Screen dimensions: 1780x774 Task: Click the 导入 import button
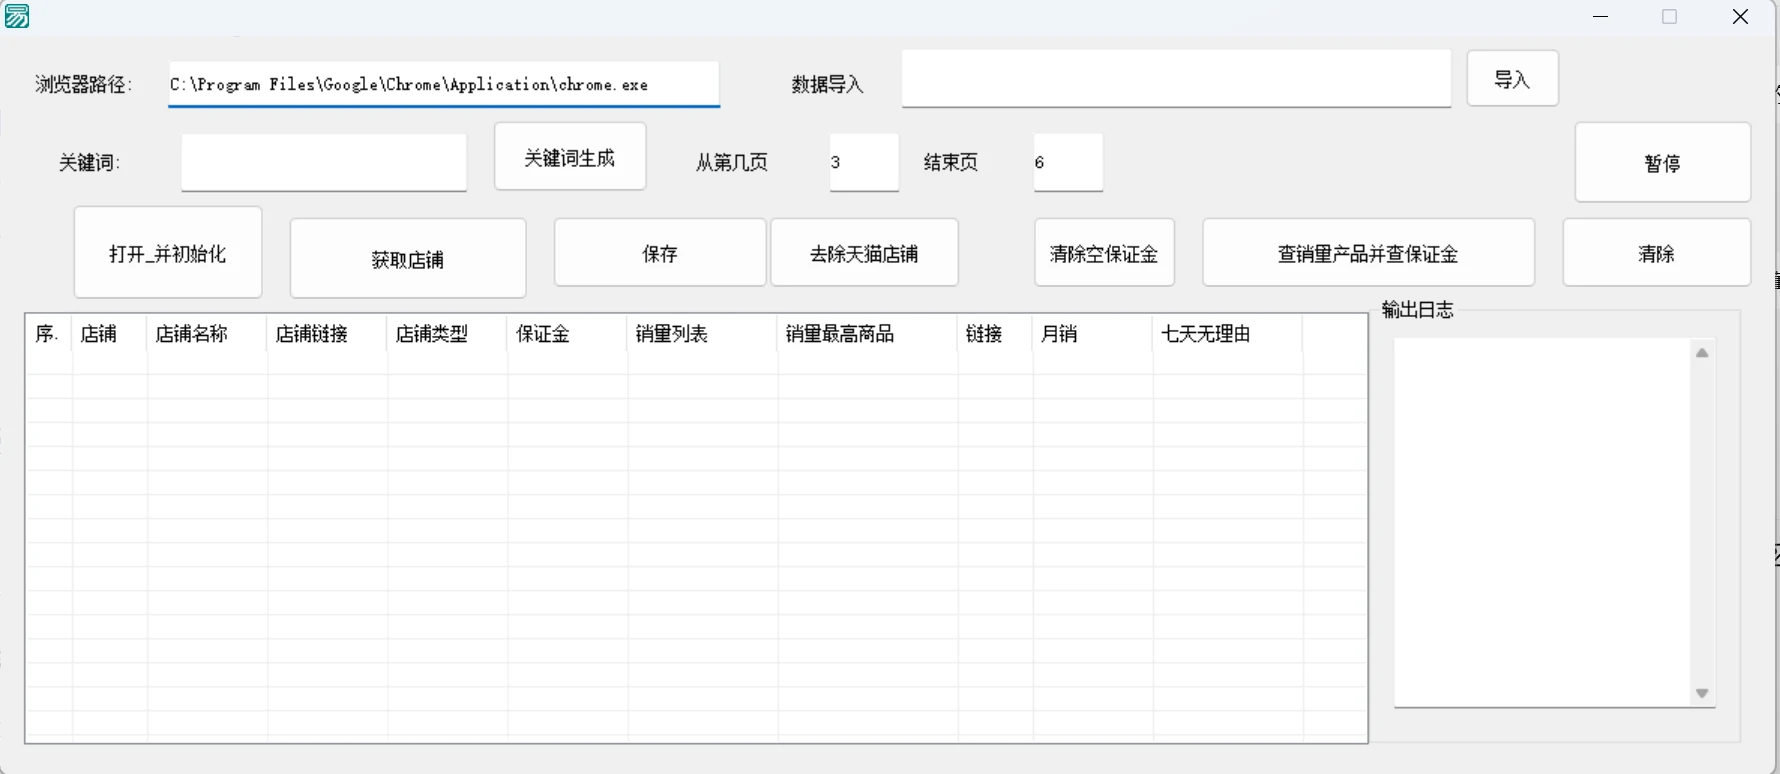coord(1512,79)
